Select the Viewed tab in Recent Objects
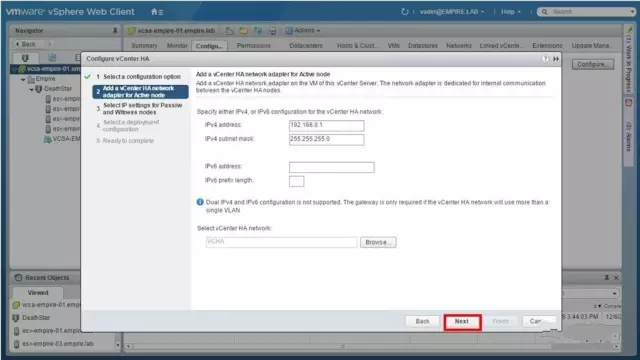 pyautogui.click(x=38, y=293)
